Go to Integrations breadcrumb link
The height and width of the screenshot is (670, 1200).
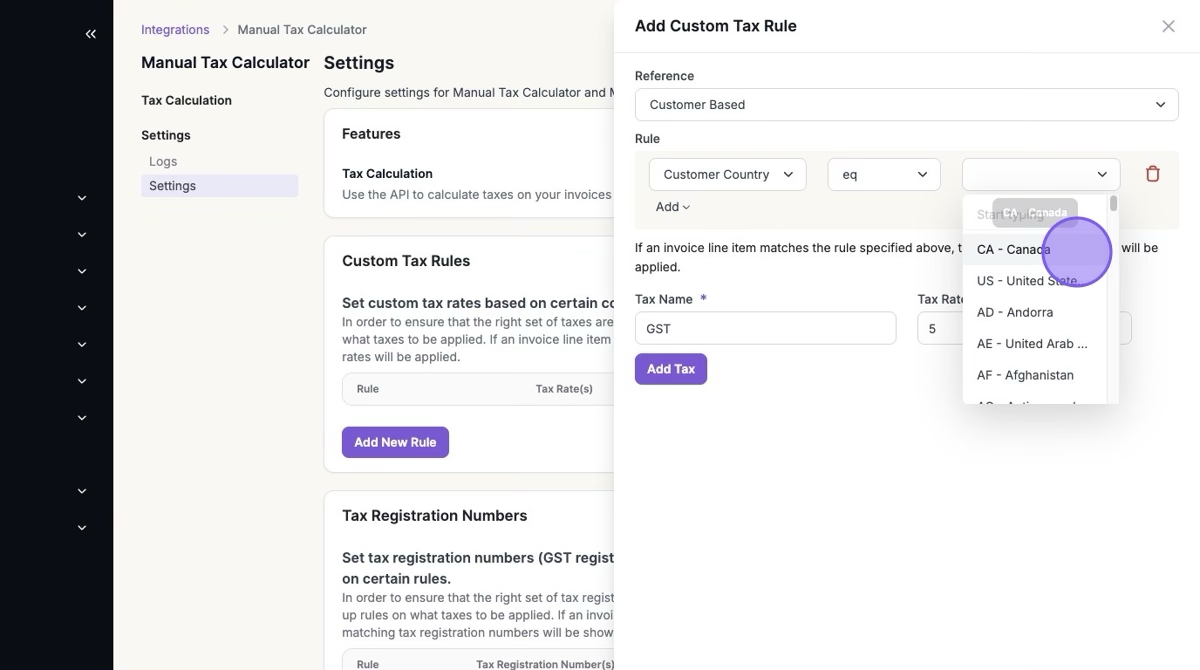pyautogui.click(x=175, y=30)
